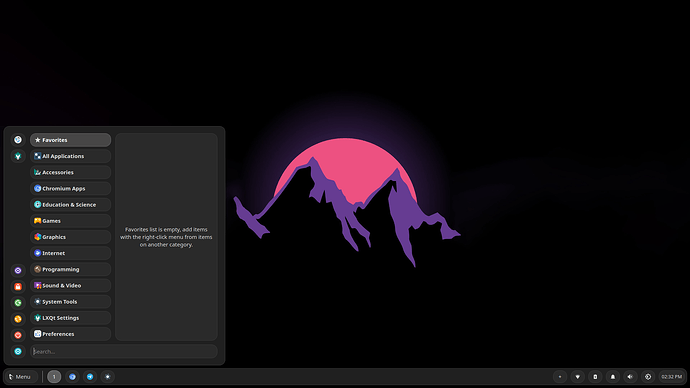The height and width of the screenshot is (388, 690).
Task: Click the Search field in the menu
Action: point(124,351)
